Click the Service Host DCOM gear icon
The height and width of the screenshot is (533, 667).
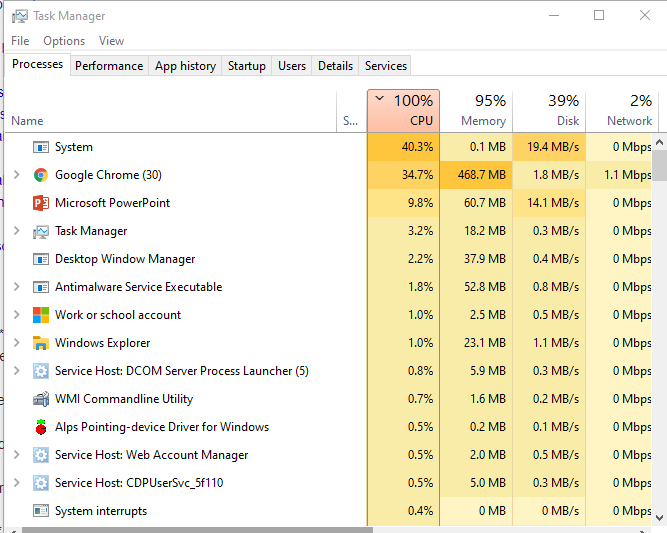pyautogui.click(x=41, y=371)
